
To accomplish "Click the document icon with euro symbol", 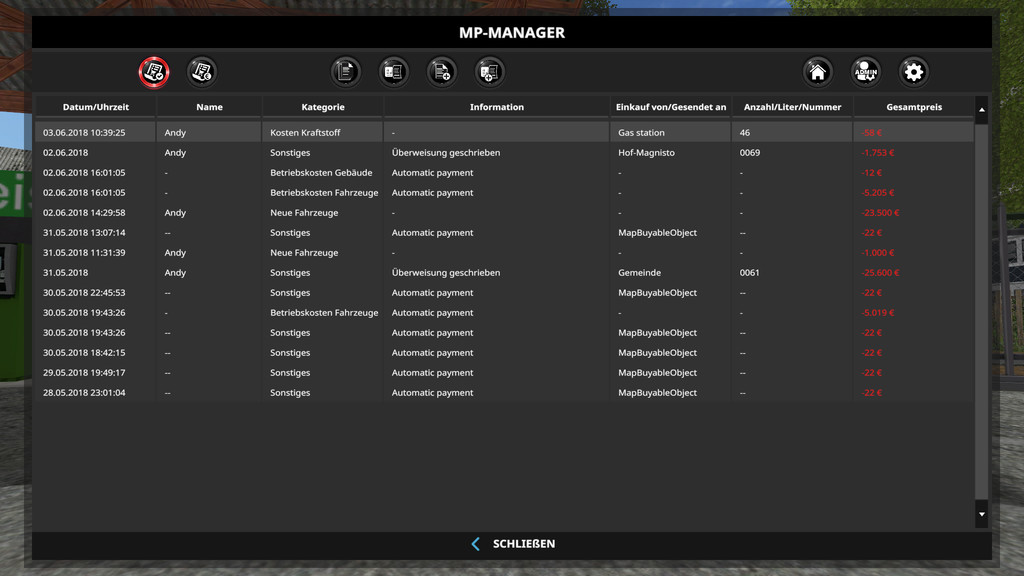I will click(x=202, y=72).
